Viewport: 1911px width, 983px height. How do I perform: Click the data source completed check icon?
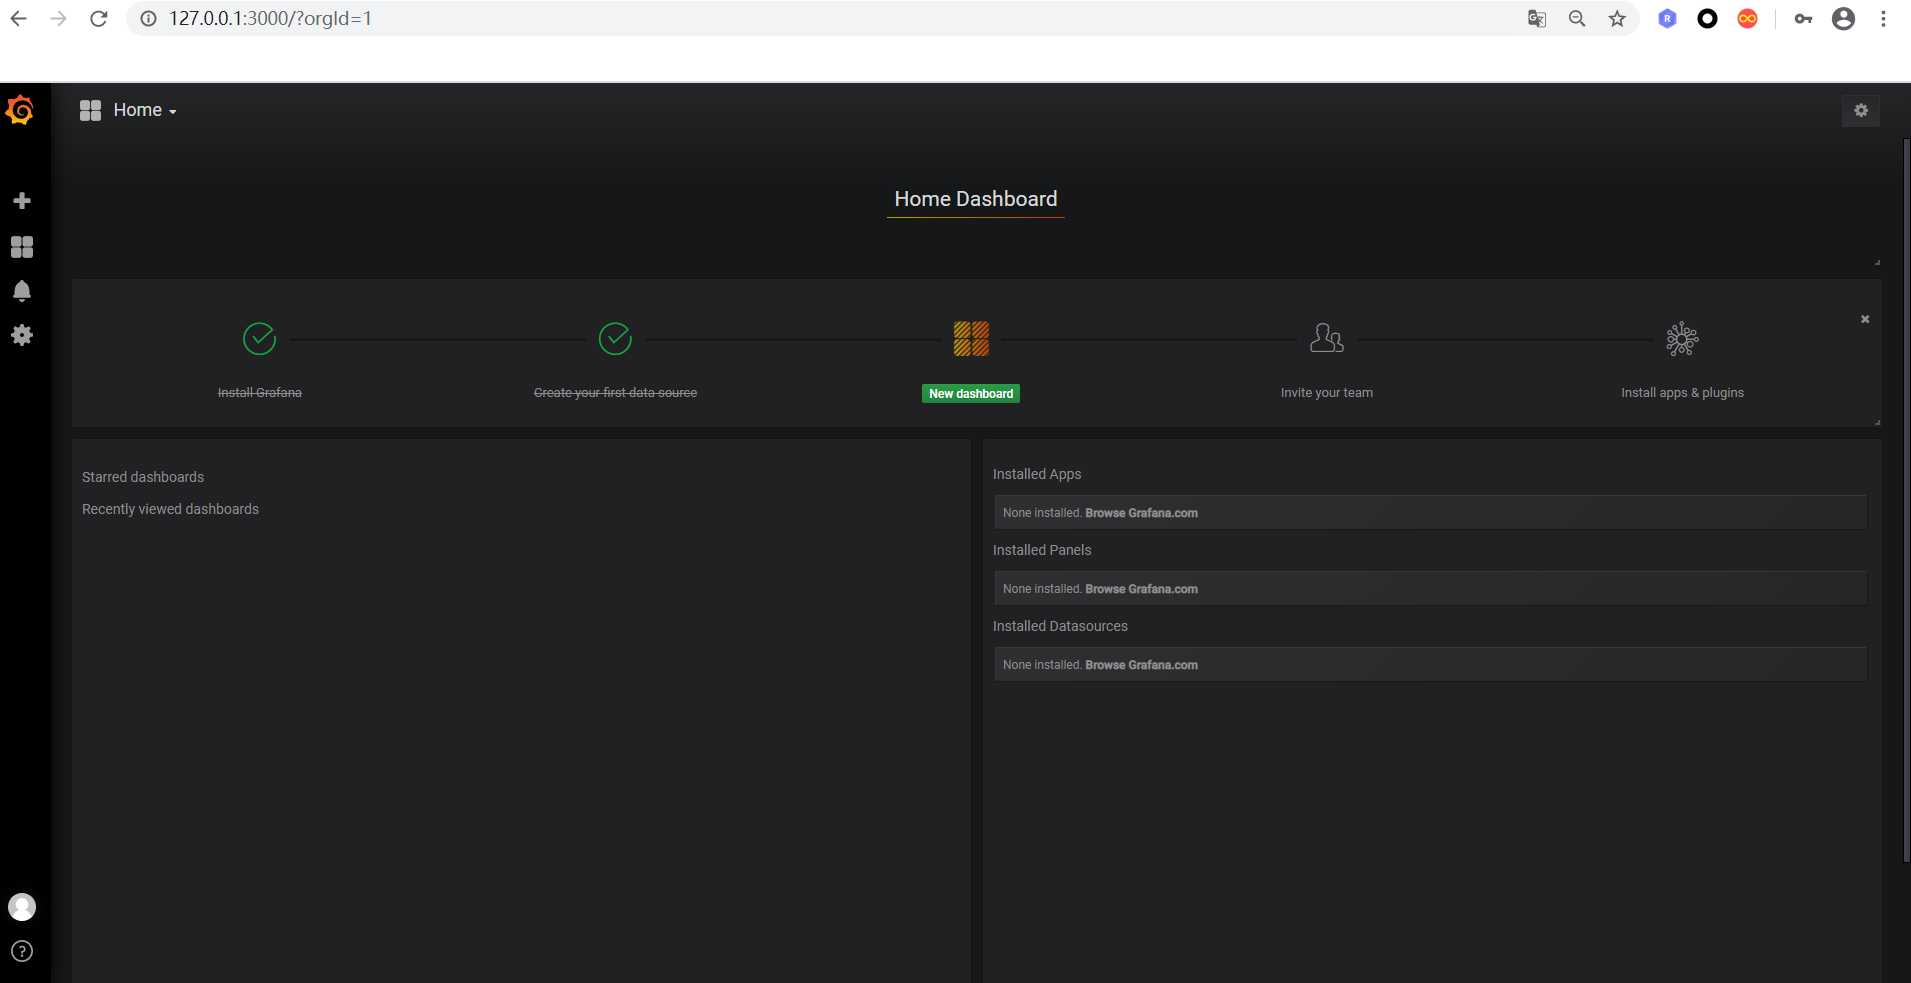615,339
